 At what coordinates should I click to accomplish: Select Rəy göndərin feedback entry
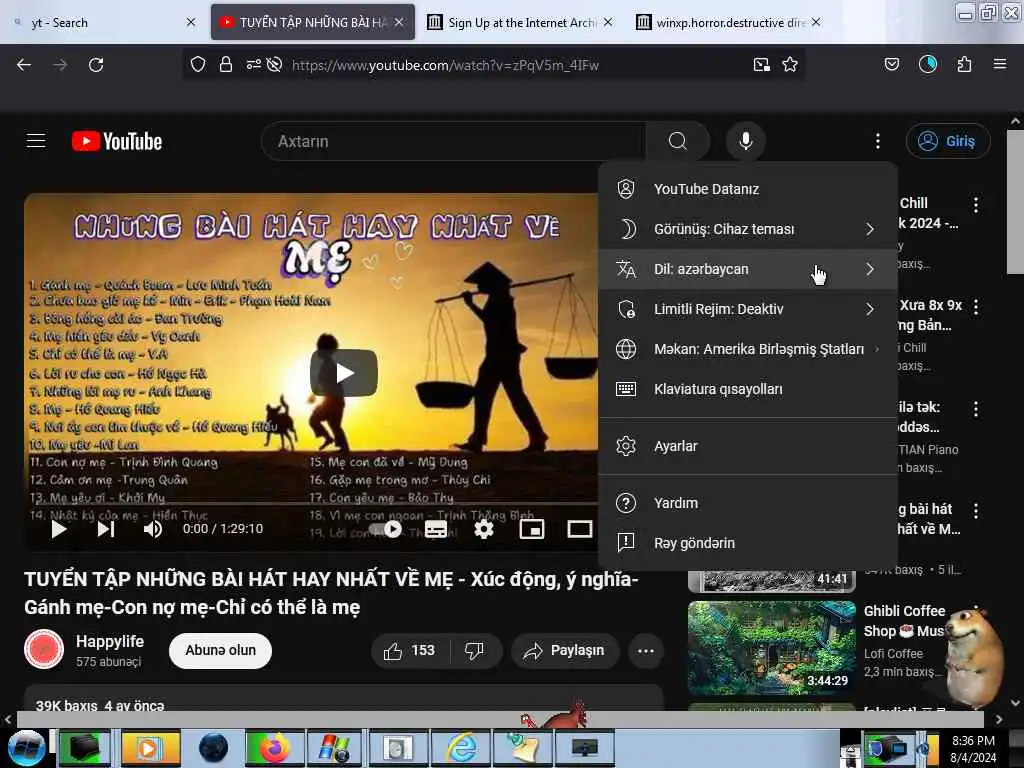click(x=748, y=543)
